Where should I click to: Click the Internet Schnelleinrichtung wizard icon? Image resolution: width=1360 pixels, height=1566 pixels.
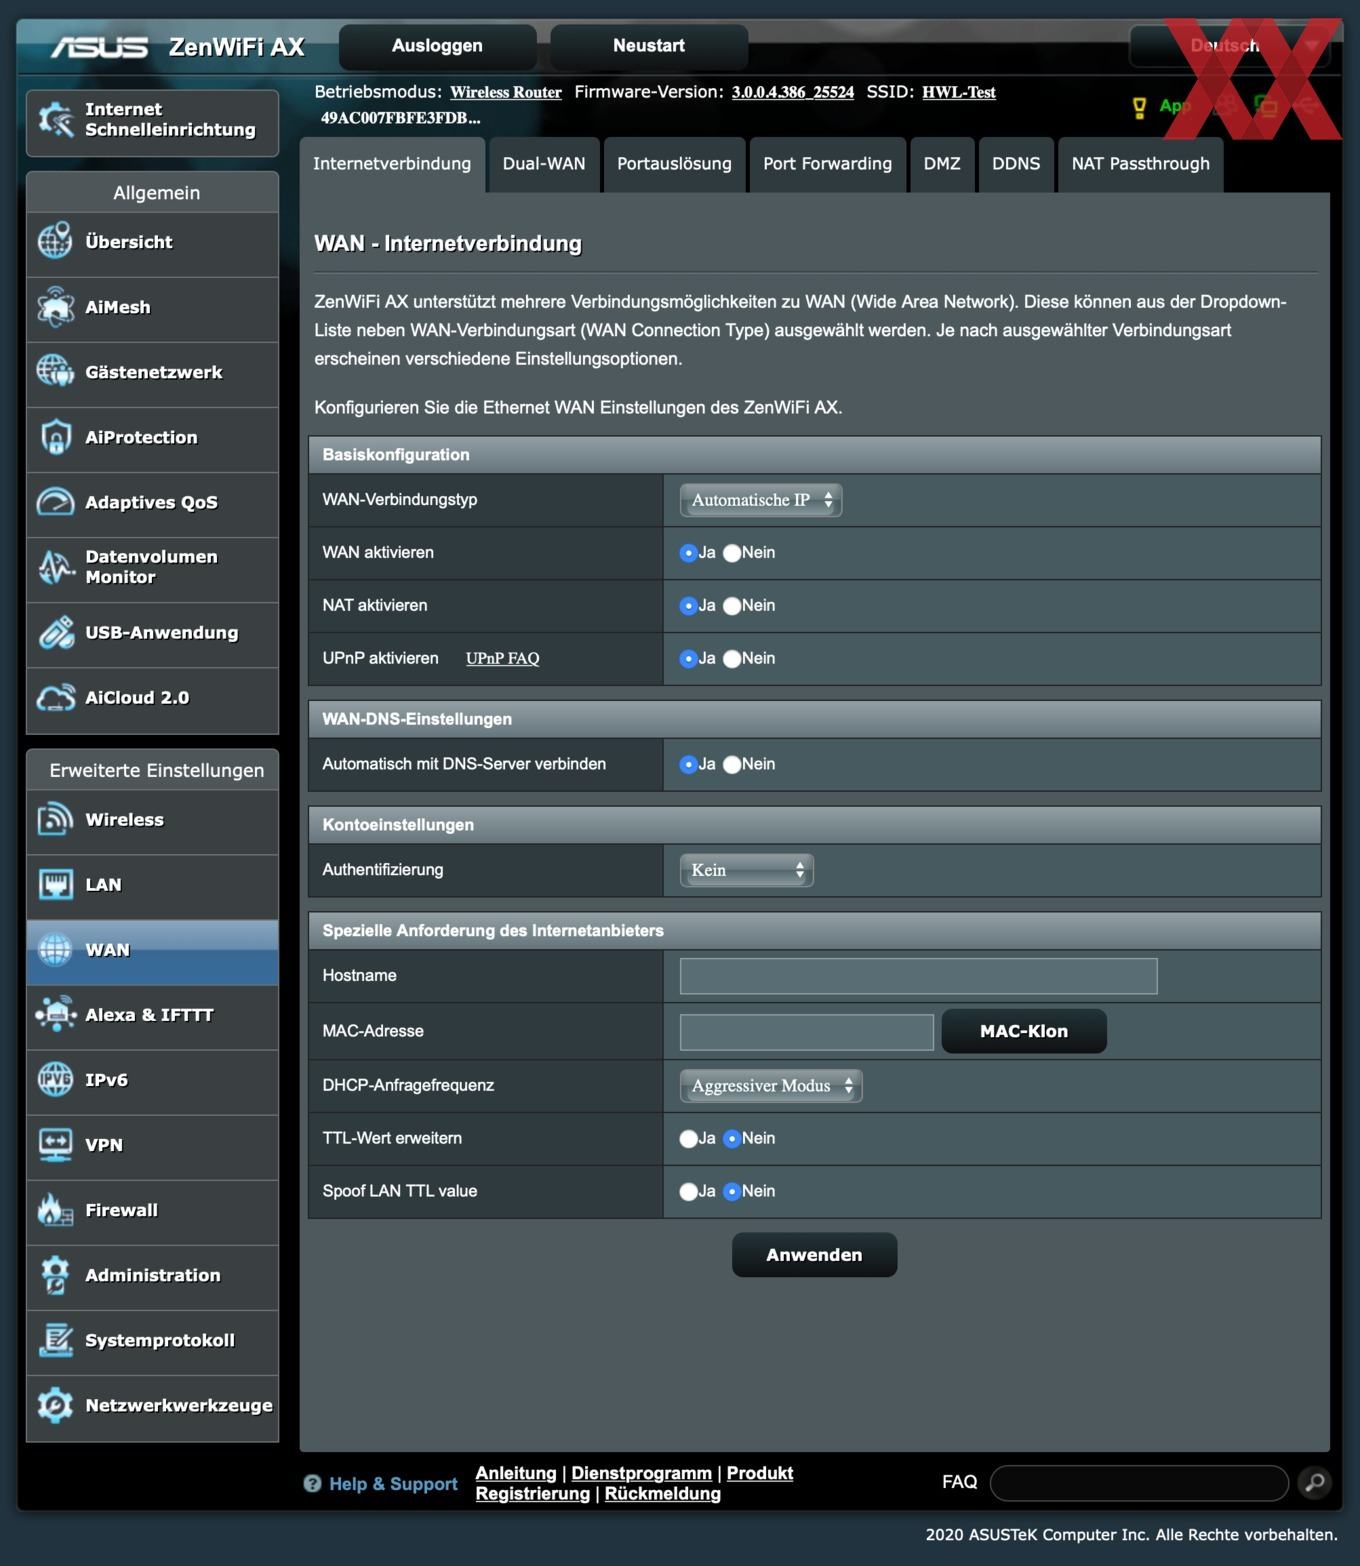pyautogui.click(x=56, y=120)
